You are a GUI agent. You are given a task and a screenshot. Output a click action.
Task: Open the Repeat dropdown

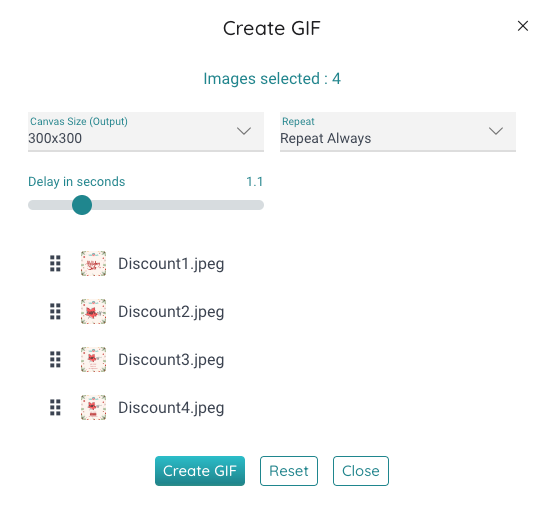point(398,132)
